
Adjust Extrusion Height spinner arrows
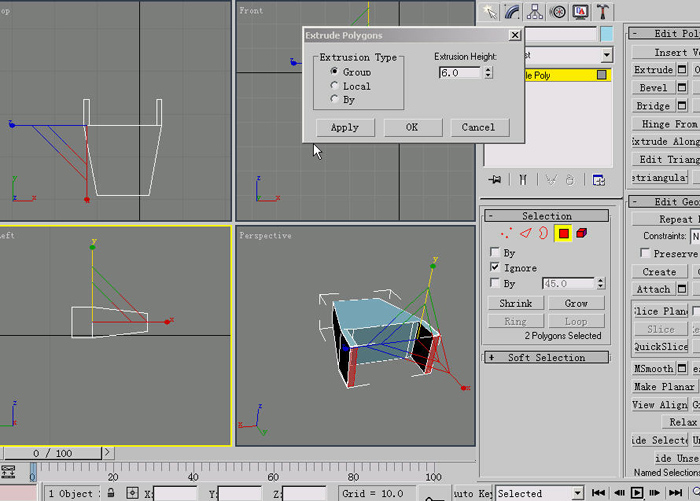pos(488,72)
